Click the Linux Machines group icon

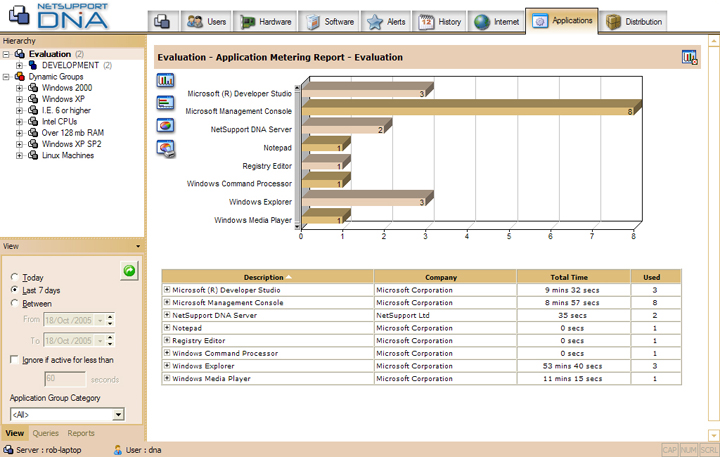tap(33, 155)
